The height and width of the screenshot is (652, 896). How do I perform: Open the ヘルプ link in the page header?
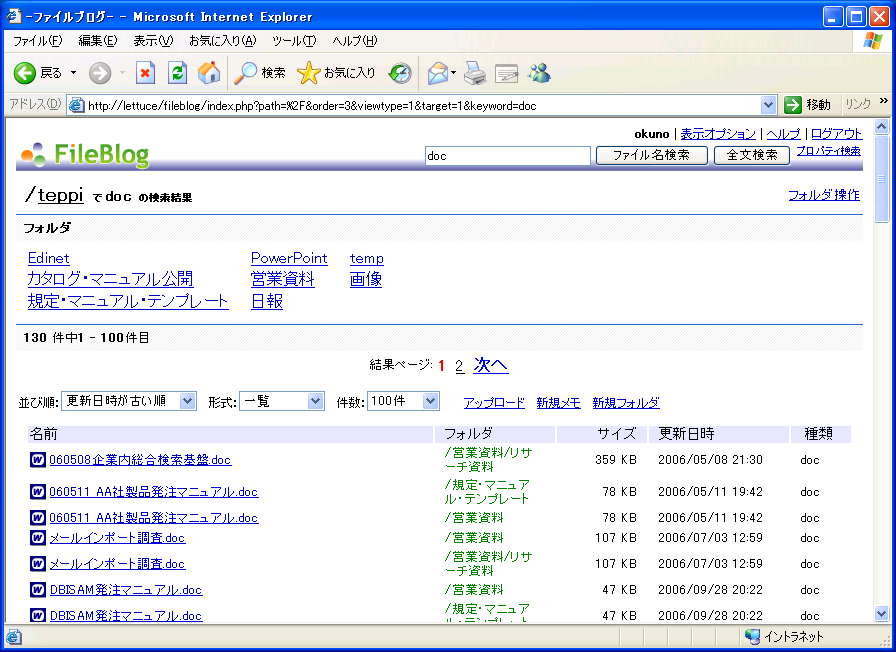tap(783, 134)
